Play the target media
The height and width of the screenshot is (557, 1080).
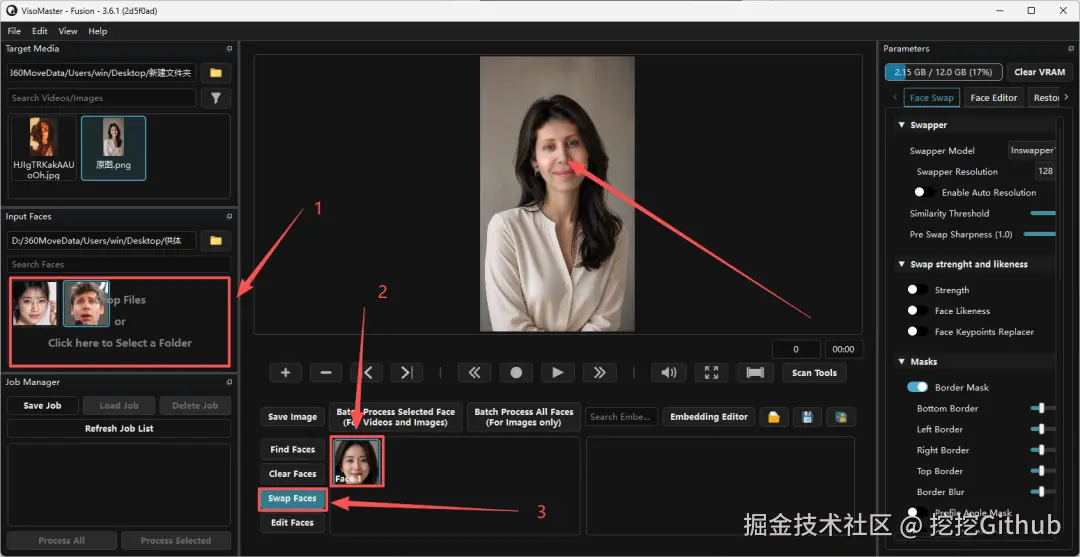(x=558, y=372)
